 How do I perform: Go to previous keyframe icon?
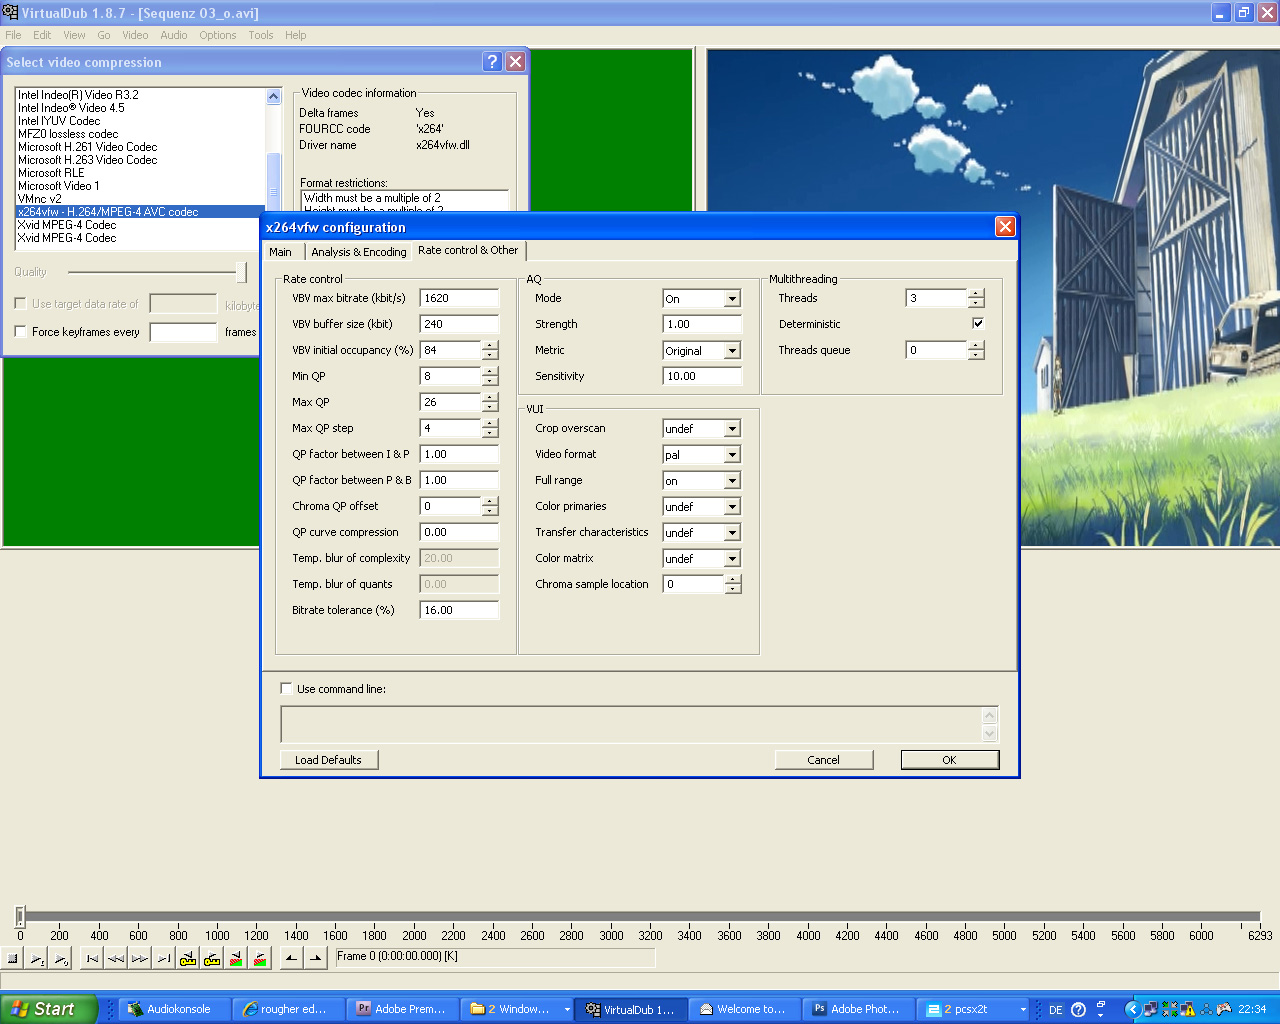pos(188,958)
